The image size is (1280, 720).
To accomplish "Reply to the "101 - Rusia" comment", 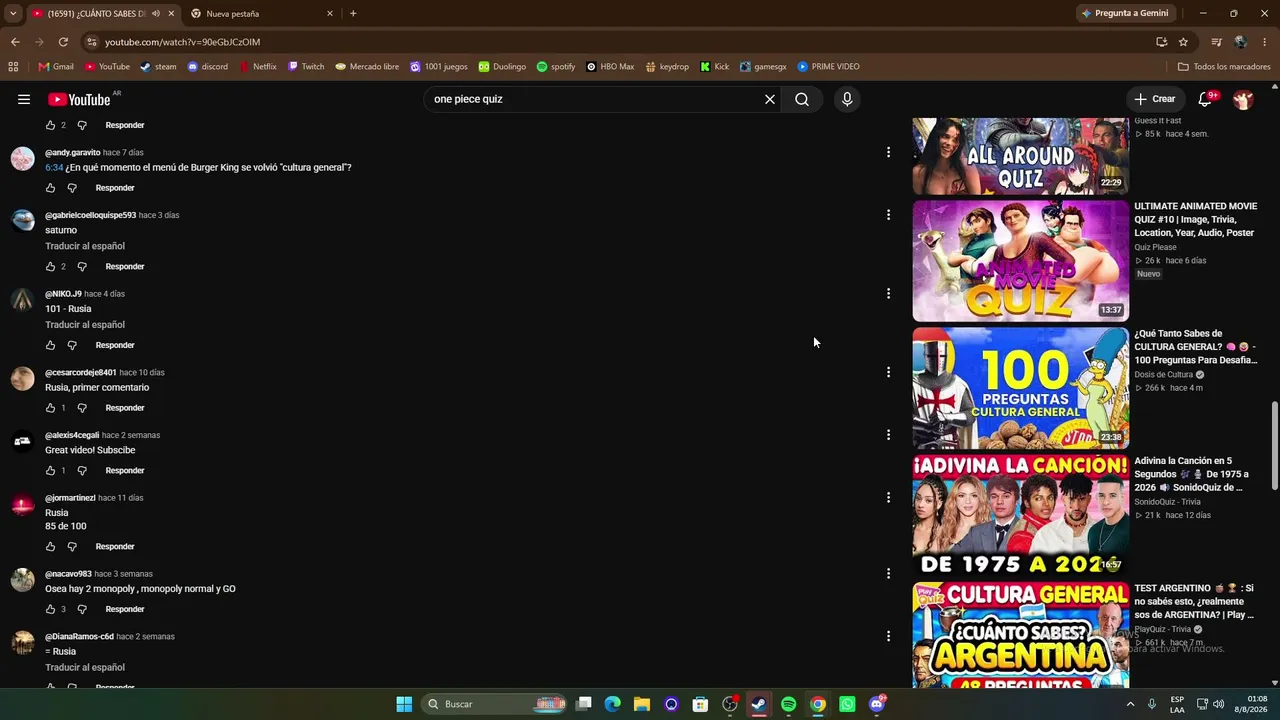I will coord(115,345).
